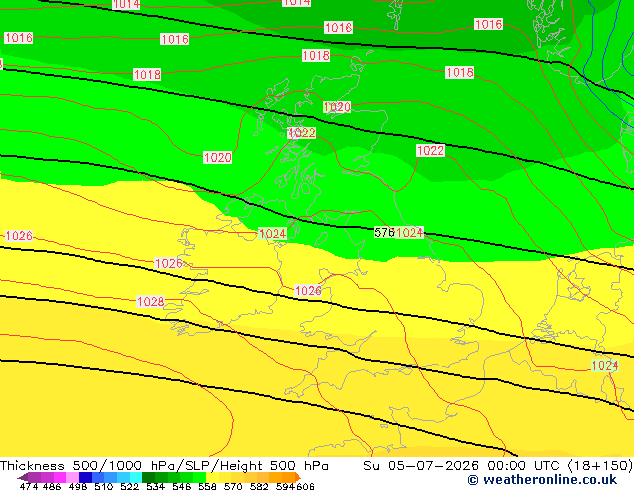Viewport: 634px width, 490px height.
Task: Click the bright yellow legend swatch
Action: tap(212, 477)
